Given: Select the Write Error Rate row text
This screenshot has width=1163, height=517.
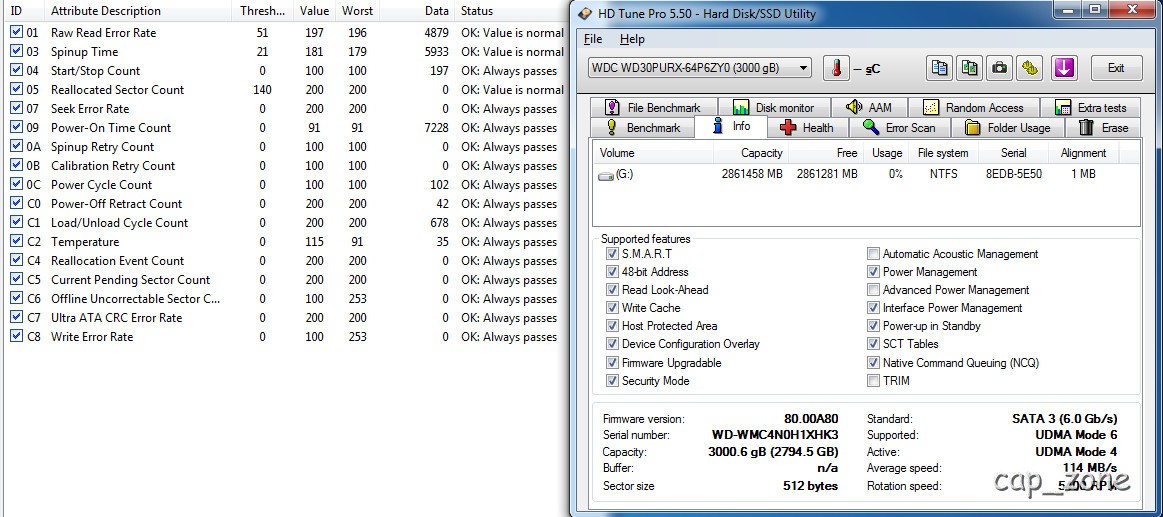Looking at the screenshot, I should pyautogui.click(x=92, y=337).
